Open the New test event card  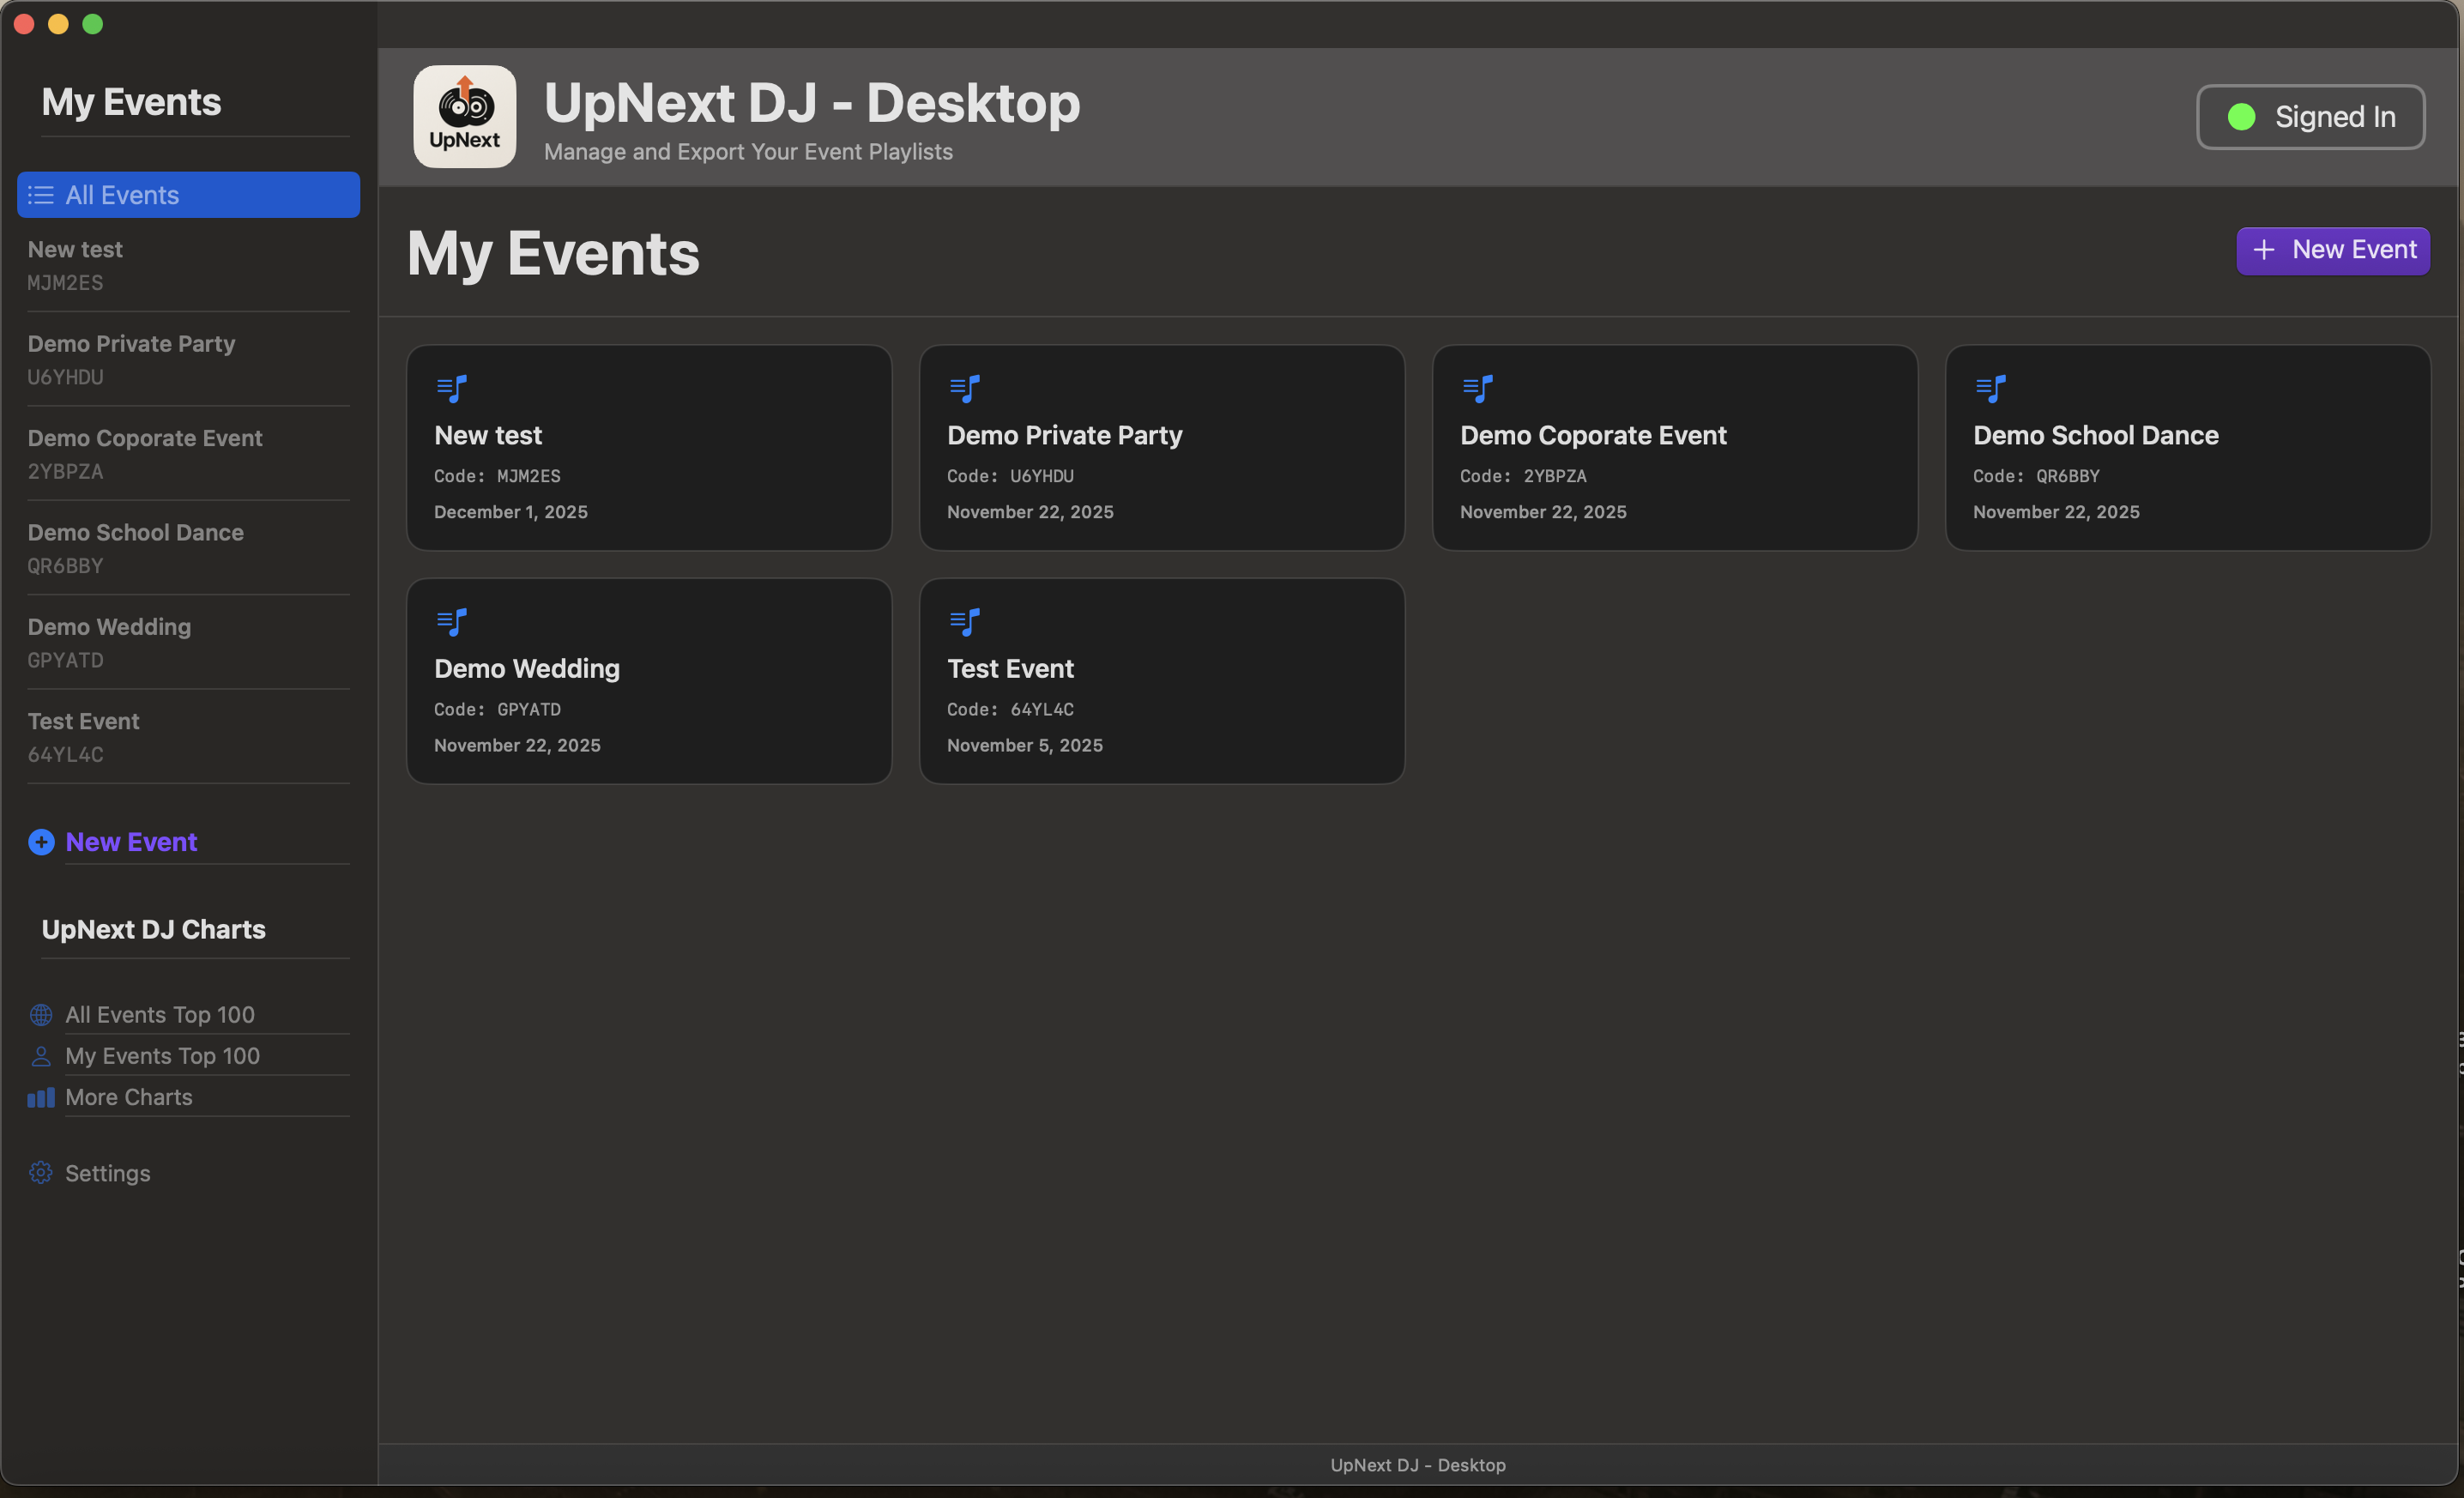[x=648, y=448]
